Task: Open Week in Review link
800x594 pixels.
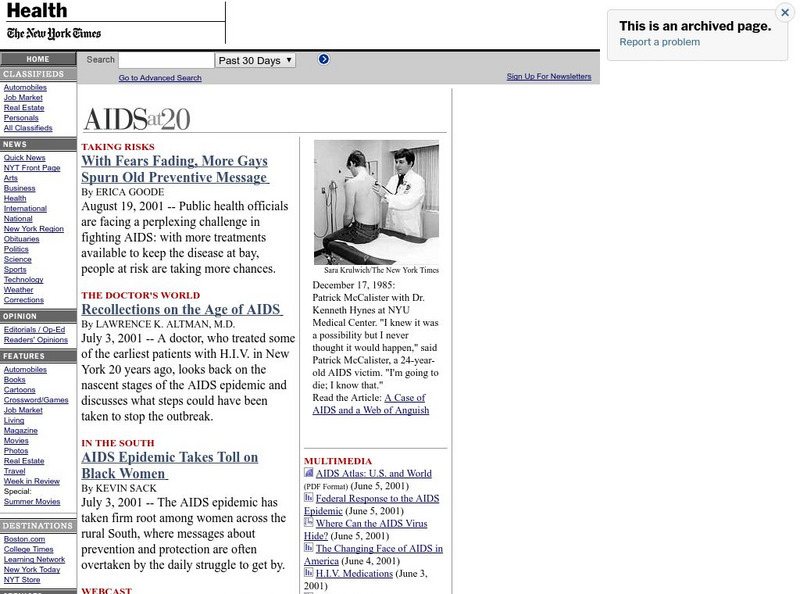Action: pyautogui.click(x=32, y=481)
